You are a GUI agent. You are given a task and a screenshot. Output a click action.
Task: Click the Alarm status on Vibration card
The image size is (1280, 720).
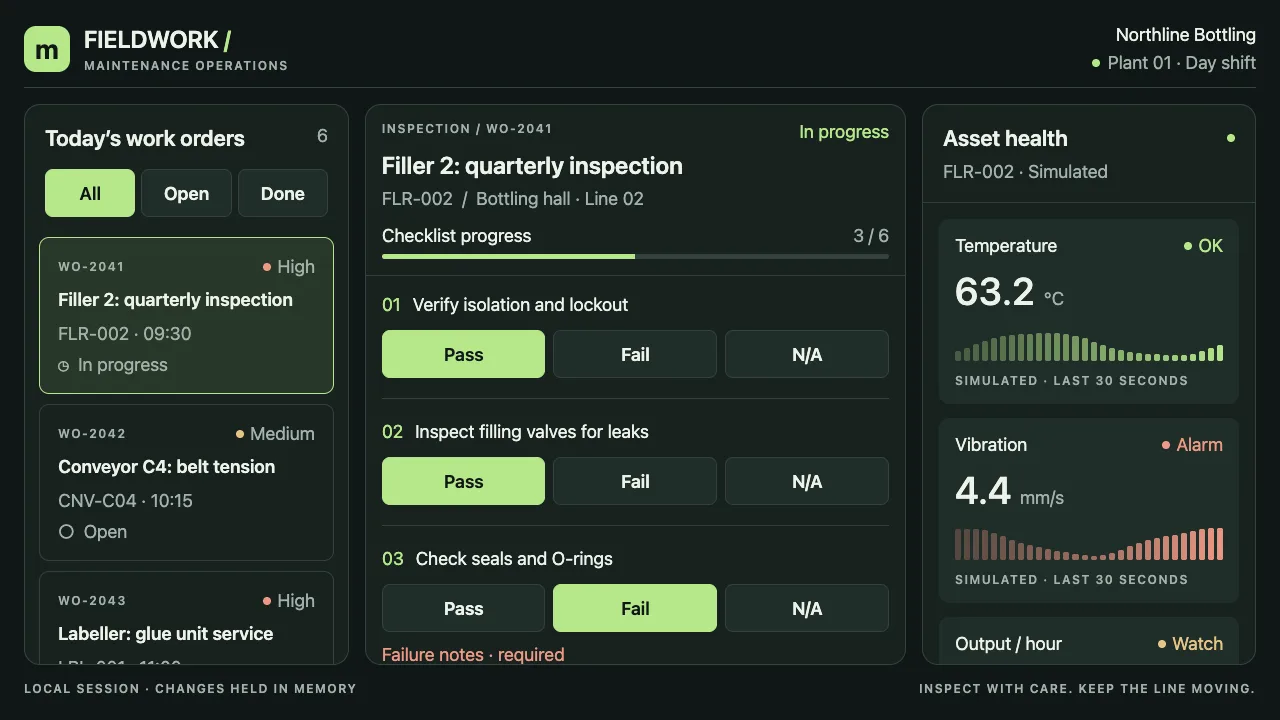1192,445
